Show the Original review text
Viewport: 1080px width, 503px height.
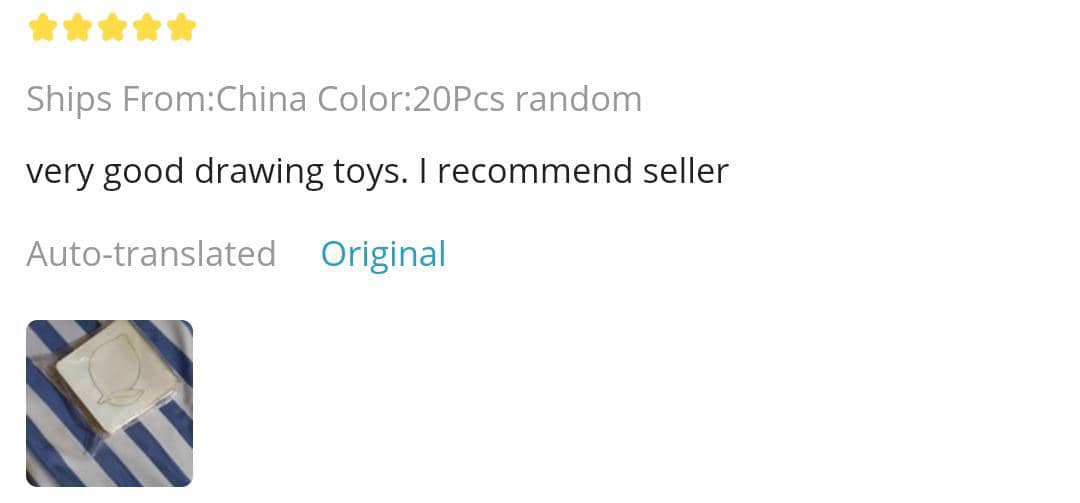[383, 254]
